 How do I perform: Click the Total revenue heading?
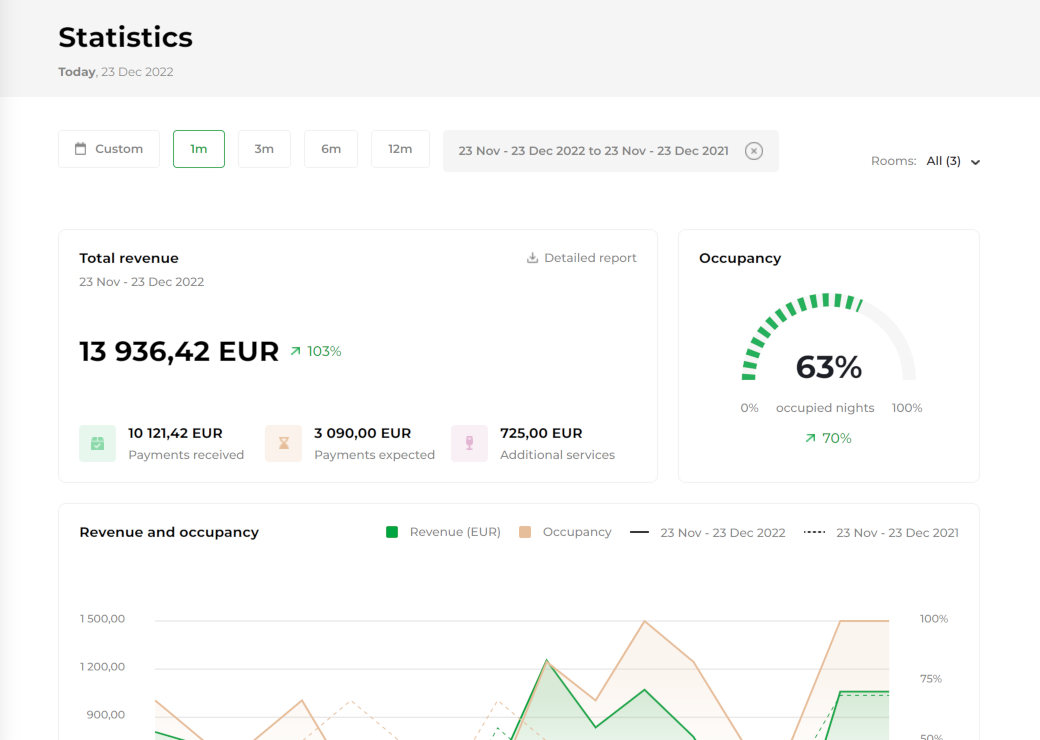tap(129, 258)
